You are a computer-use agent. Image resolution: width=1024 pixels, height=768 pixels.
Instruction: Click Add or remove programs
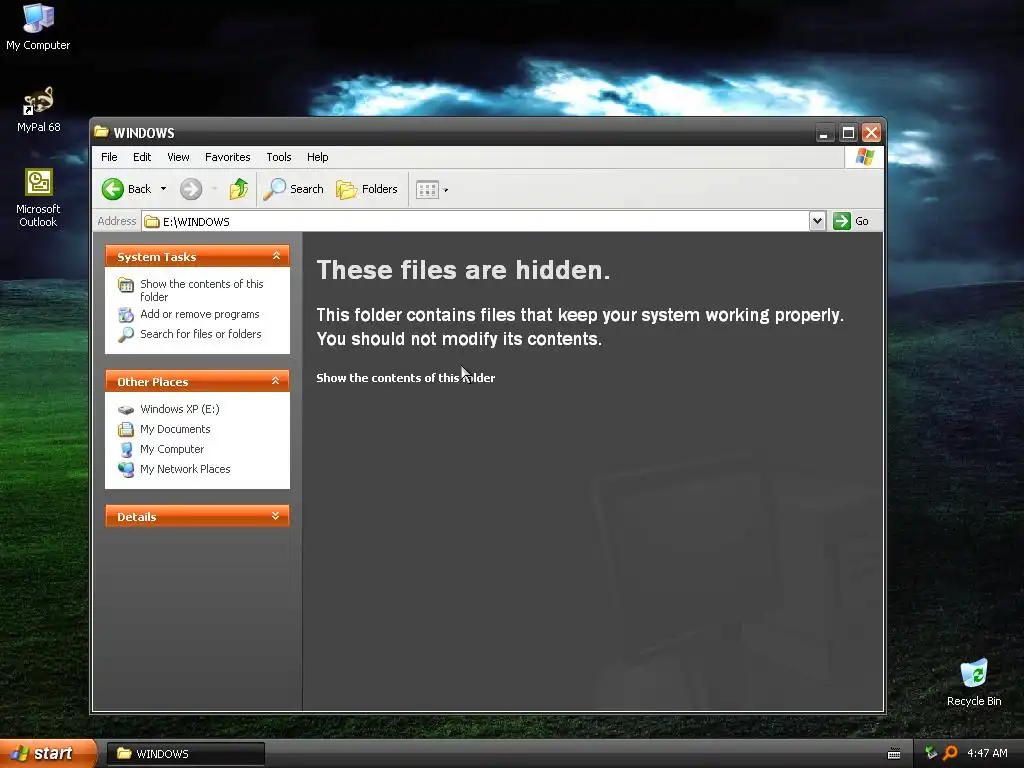(199, 314)
